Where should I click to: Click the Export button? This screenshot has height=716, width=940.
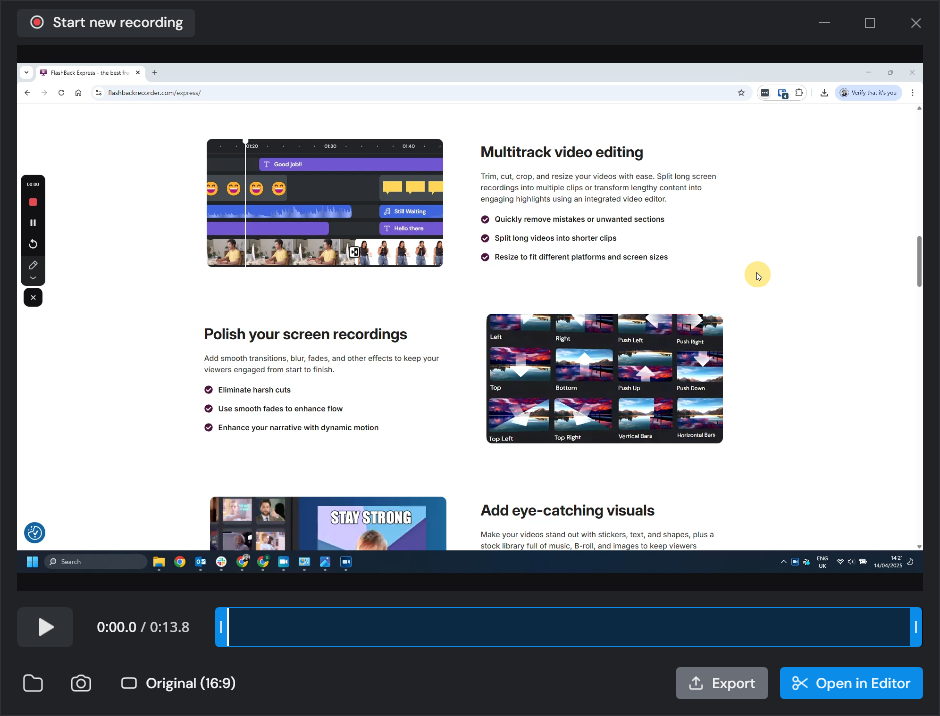click(721, 683)
